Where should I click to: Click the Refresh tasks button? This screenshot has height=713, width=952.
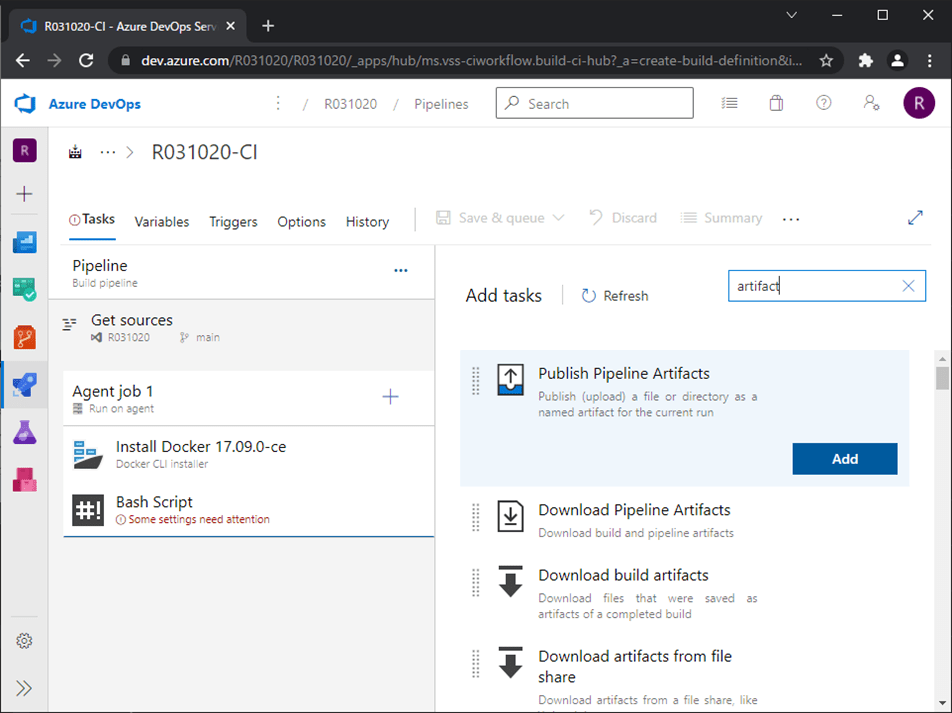tap(614, 296)
